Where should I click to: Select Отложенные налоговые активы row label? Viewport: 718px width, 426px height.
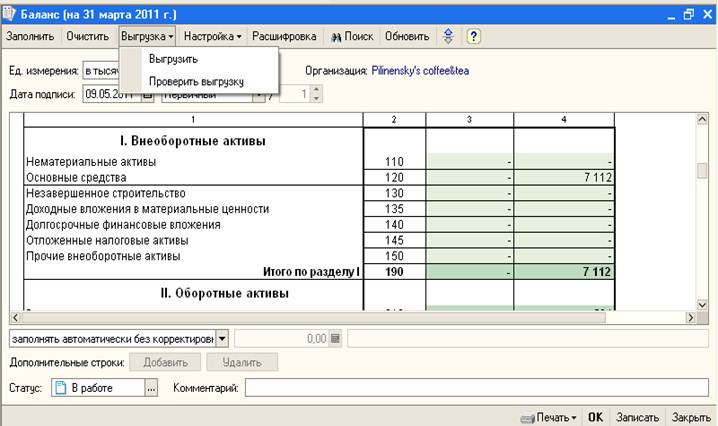click(x=107, y=240)
